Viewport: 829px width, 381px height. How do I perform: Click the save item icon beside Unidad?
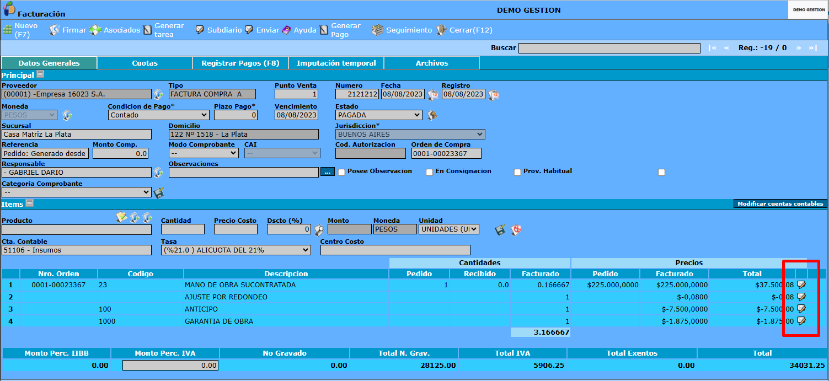(500, 229)
